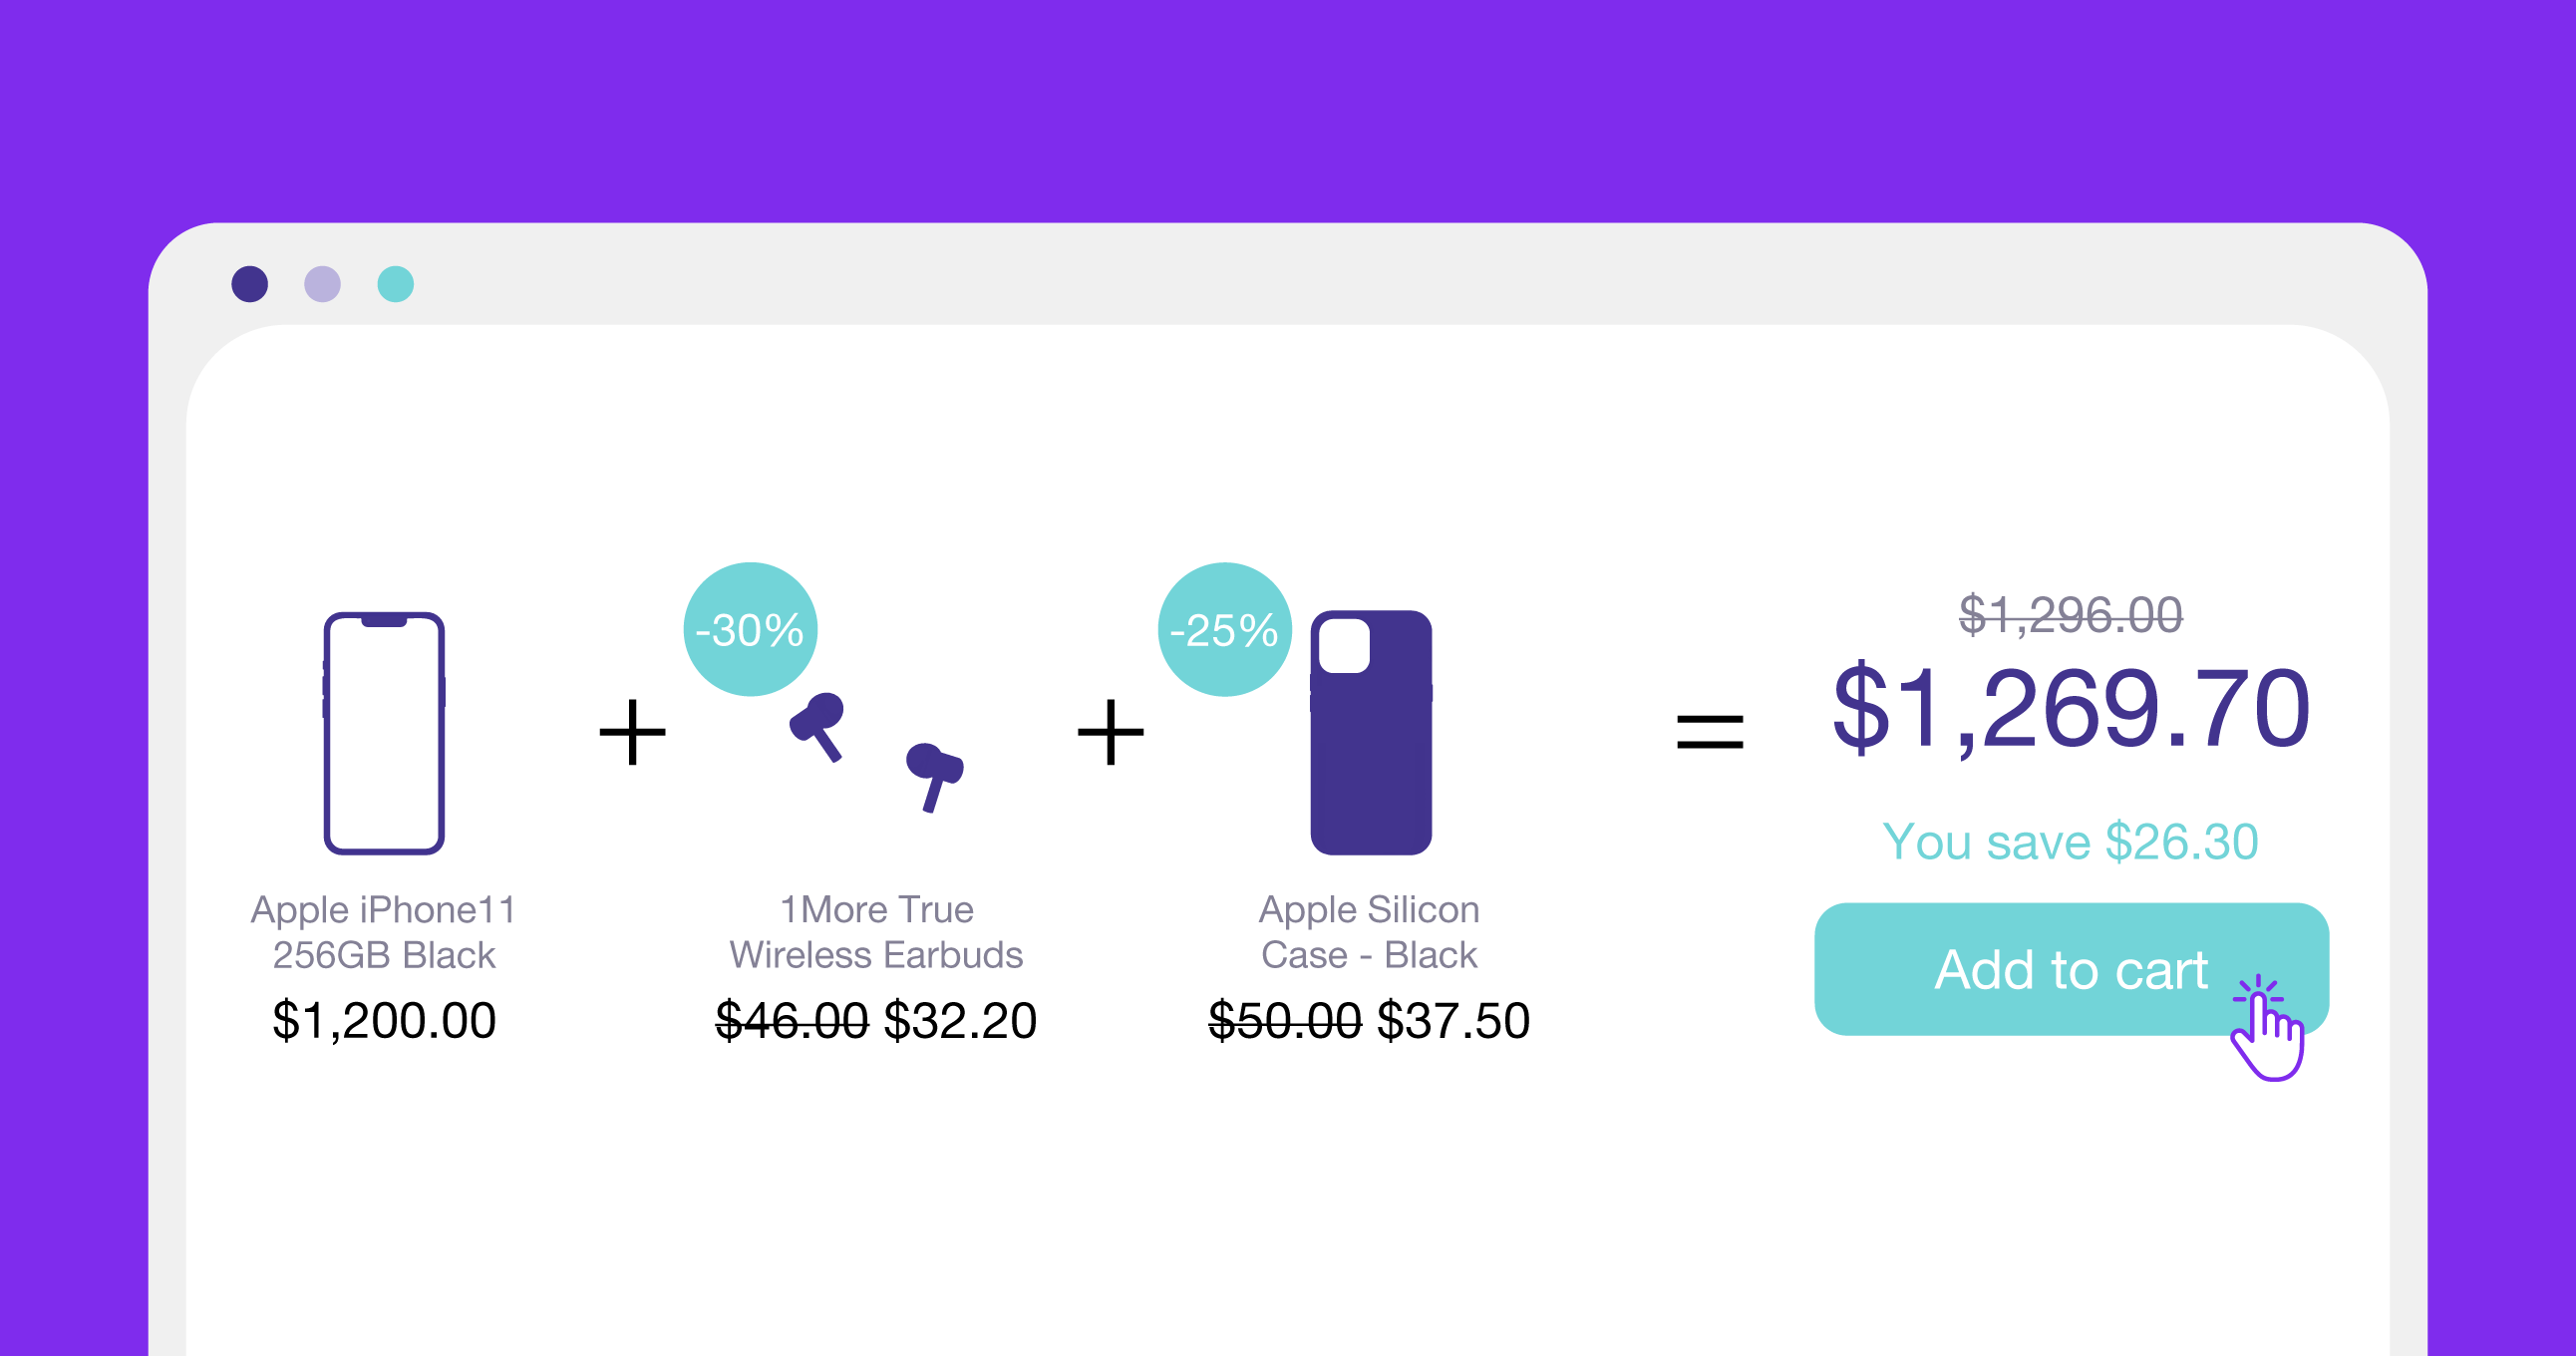This screenshot has width=2576, height=1356.
Task: Open the Apple Silicon Case - Black title
Action: coord(1369,932)
